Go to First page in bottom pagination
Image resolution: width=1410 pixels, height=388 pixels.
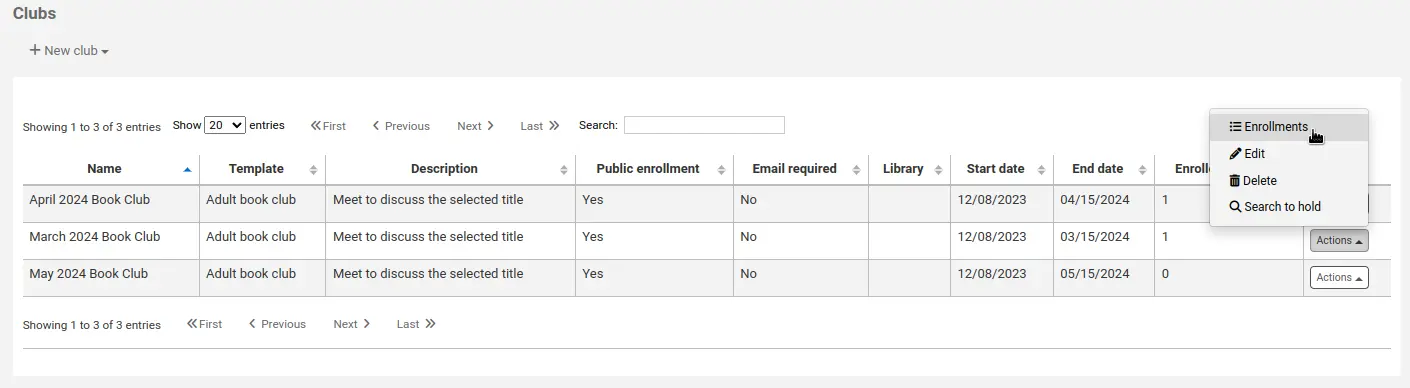coord(204,324)
